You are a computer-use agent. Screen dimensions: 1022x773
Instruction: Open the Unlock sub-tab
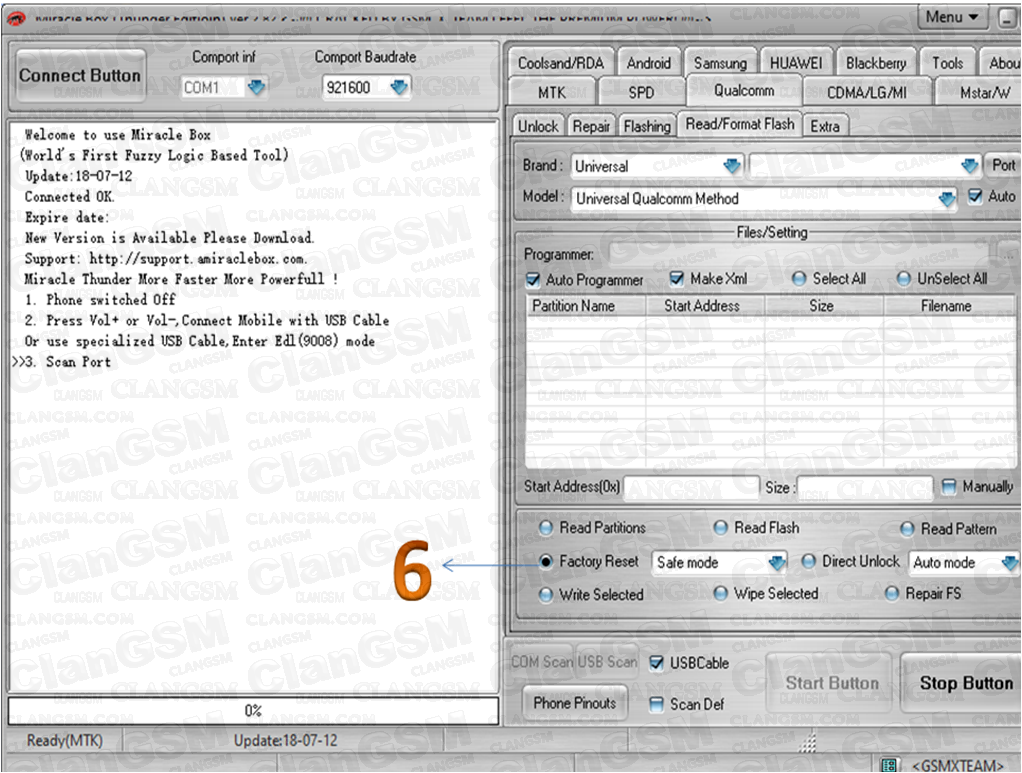(538, 126)
